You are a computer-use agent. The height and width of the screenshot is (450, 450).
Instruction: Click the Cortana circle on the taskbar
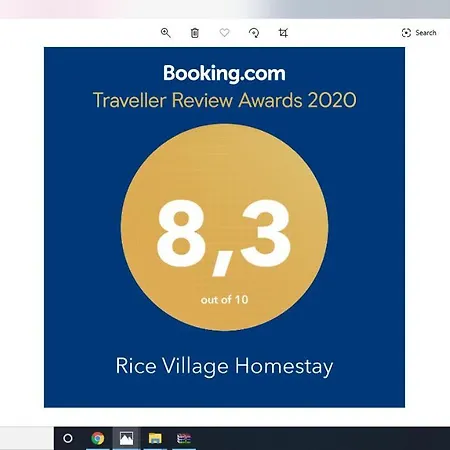coord(68,438)
